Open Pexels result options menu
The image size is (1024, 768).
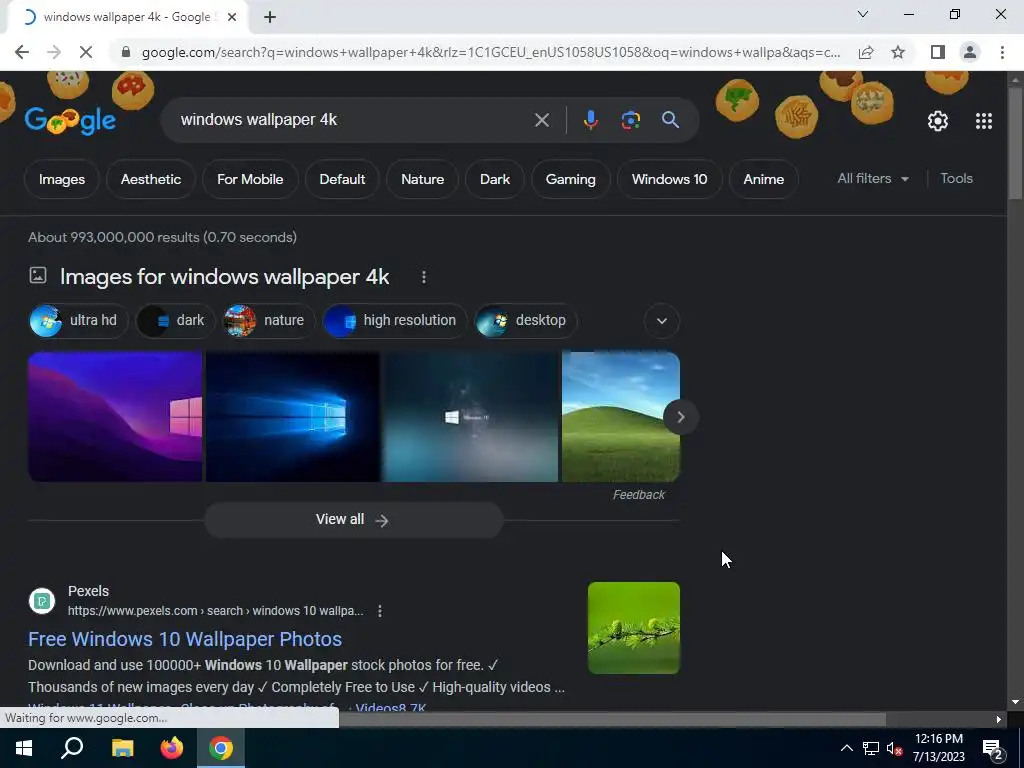coord(379,611)
